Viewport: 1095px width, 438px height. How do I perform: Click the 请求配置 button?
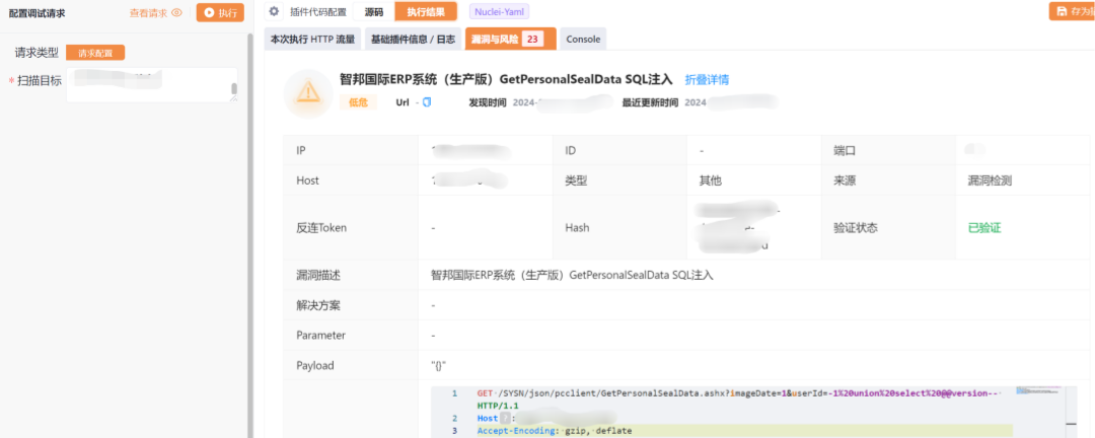coord(95,52)
